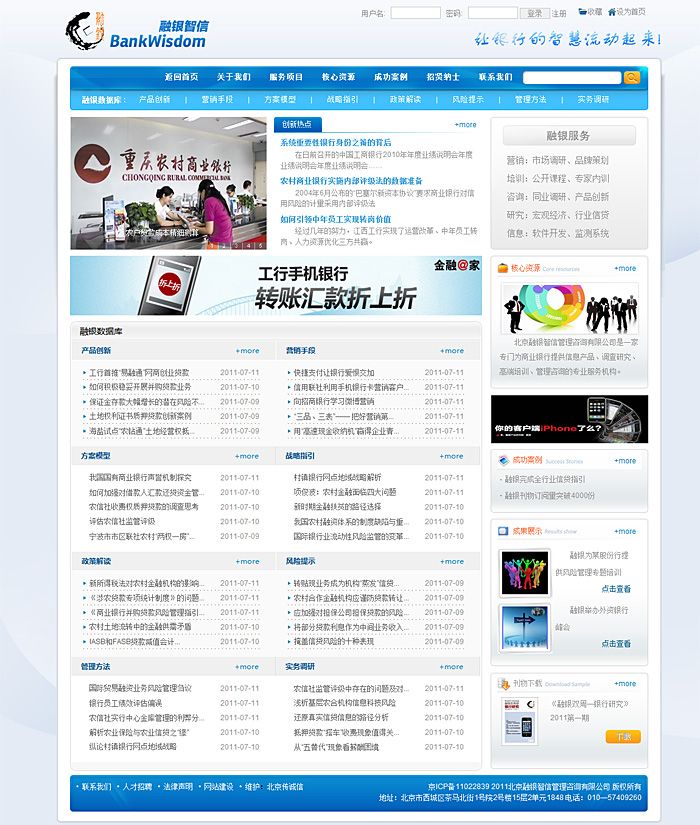Open the 返回首页 menu item
This screenshot has width=700, height=825.
181,77
